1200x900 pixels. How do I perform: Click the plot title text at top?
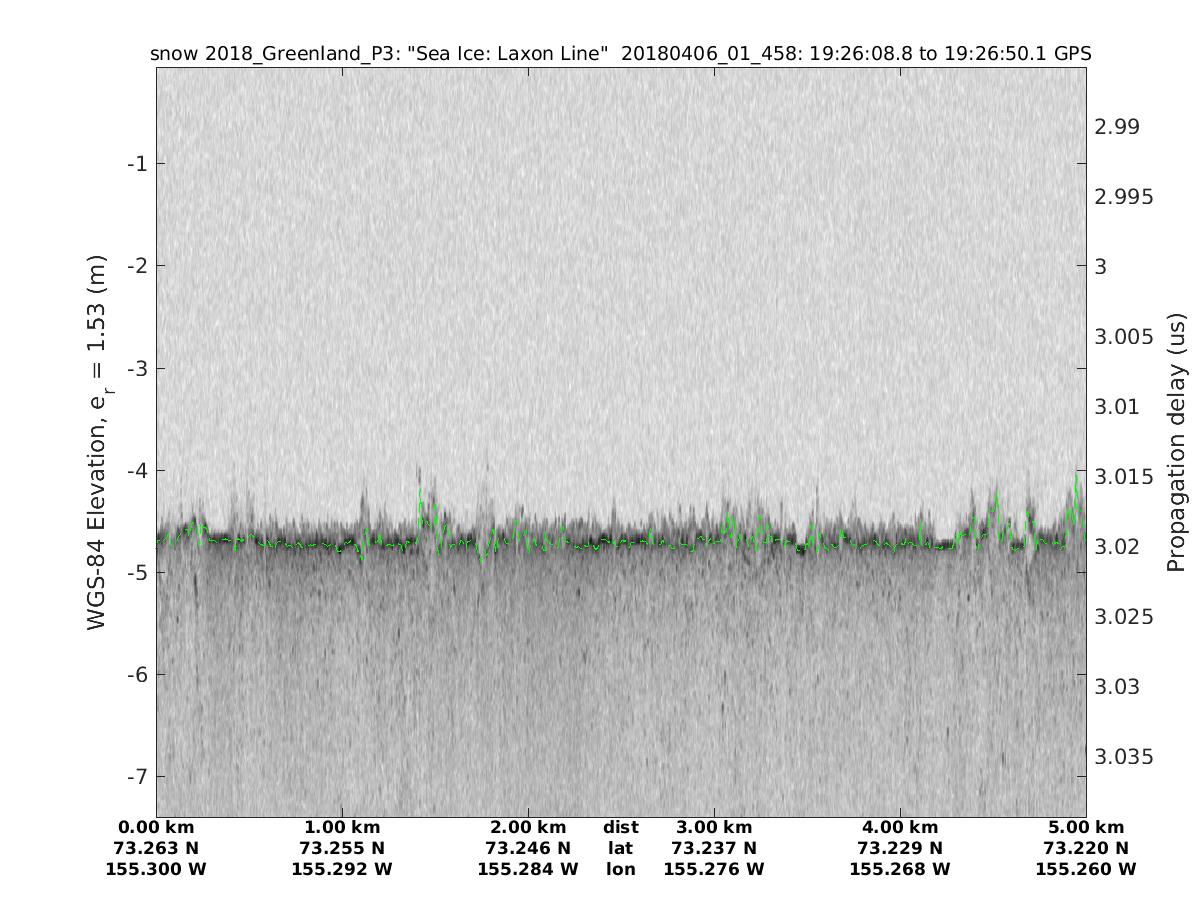pos(620,53)
